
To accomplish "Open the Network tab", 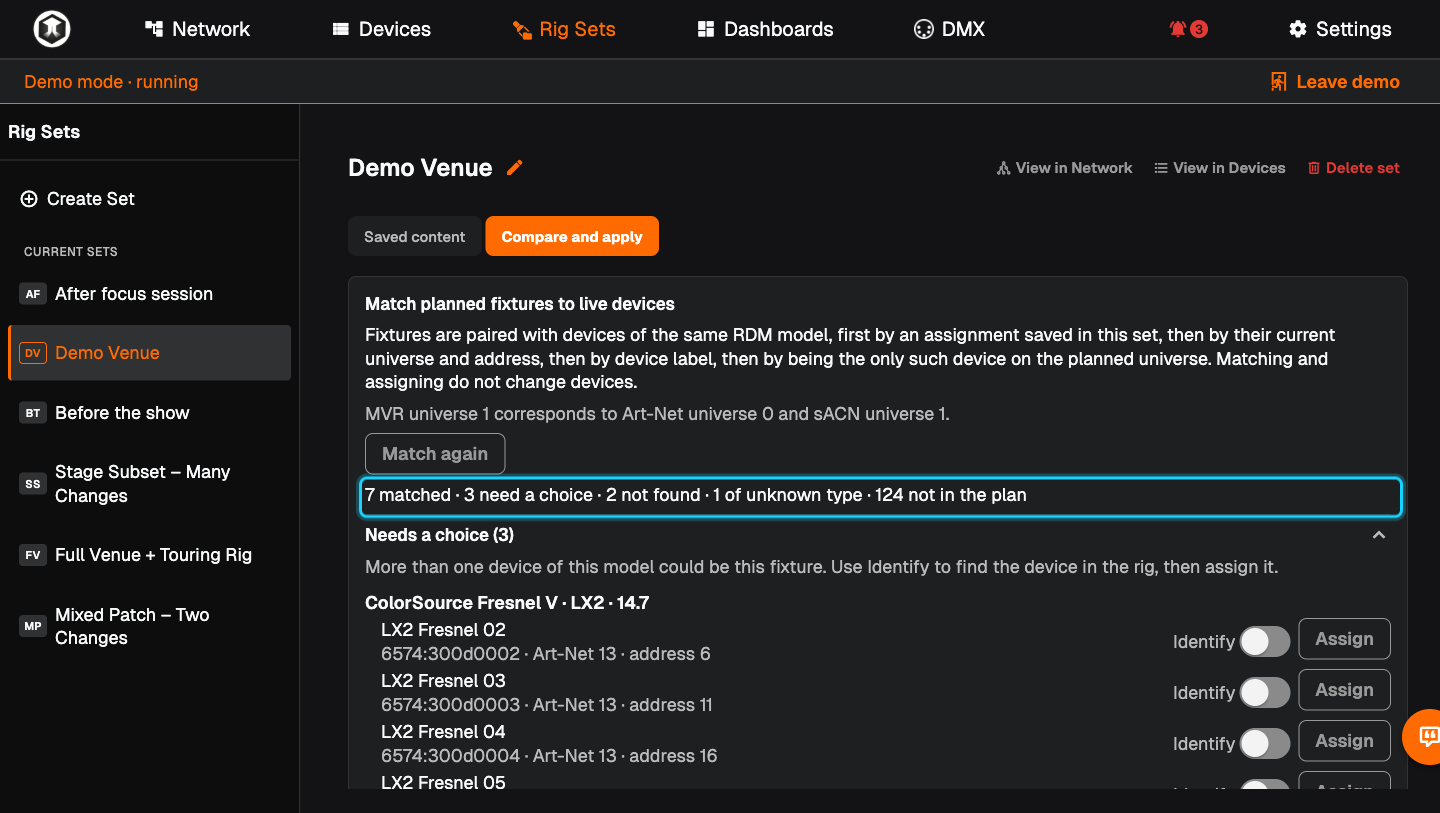I will [197, 29].
